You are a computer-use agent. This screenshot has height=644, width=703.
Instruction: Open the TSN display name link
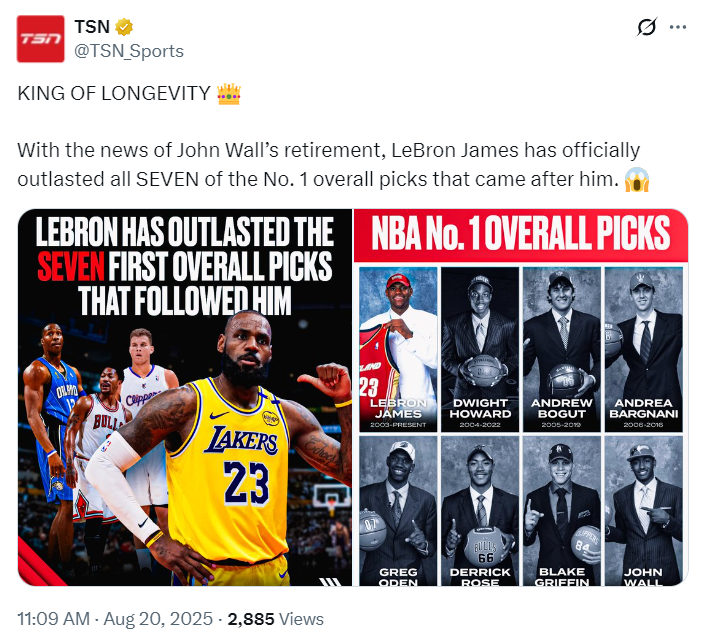92,26
